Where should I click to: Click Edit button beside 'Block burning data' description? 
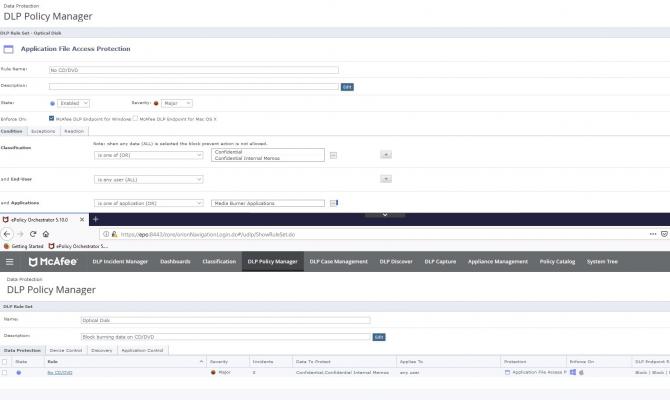click(x=379, y=337)
